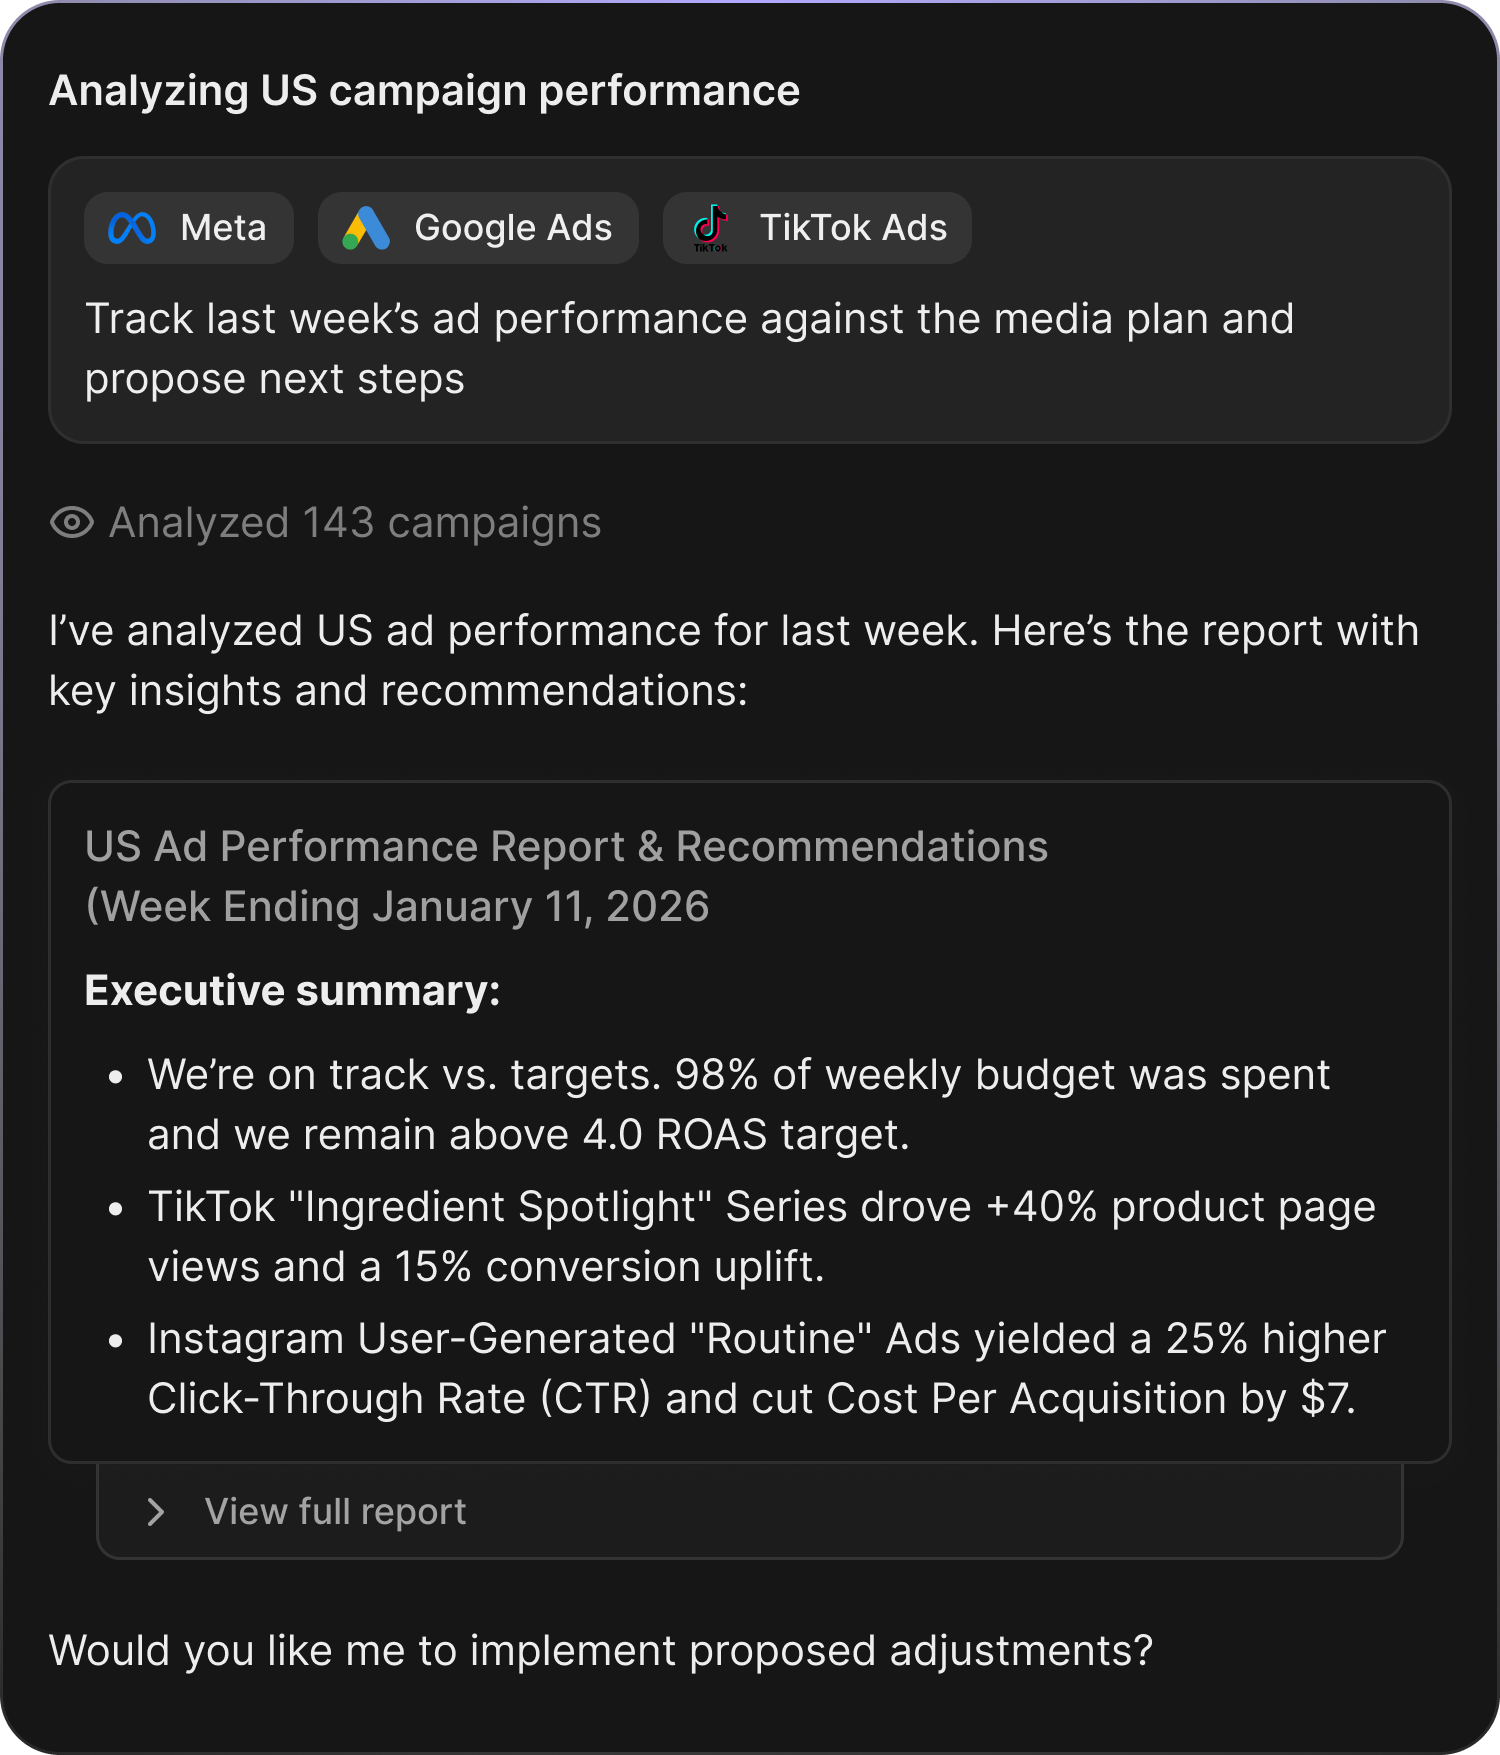Image resolution: width=1500 pixels, height=1755 pixels.
Task: Click the "(Week Ending January 11, 2026" subtitle
Action: tap(397, 907)
